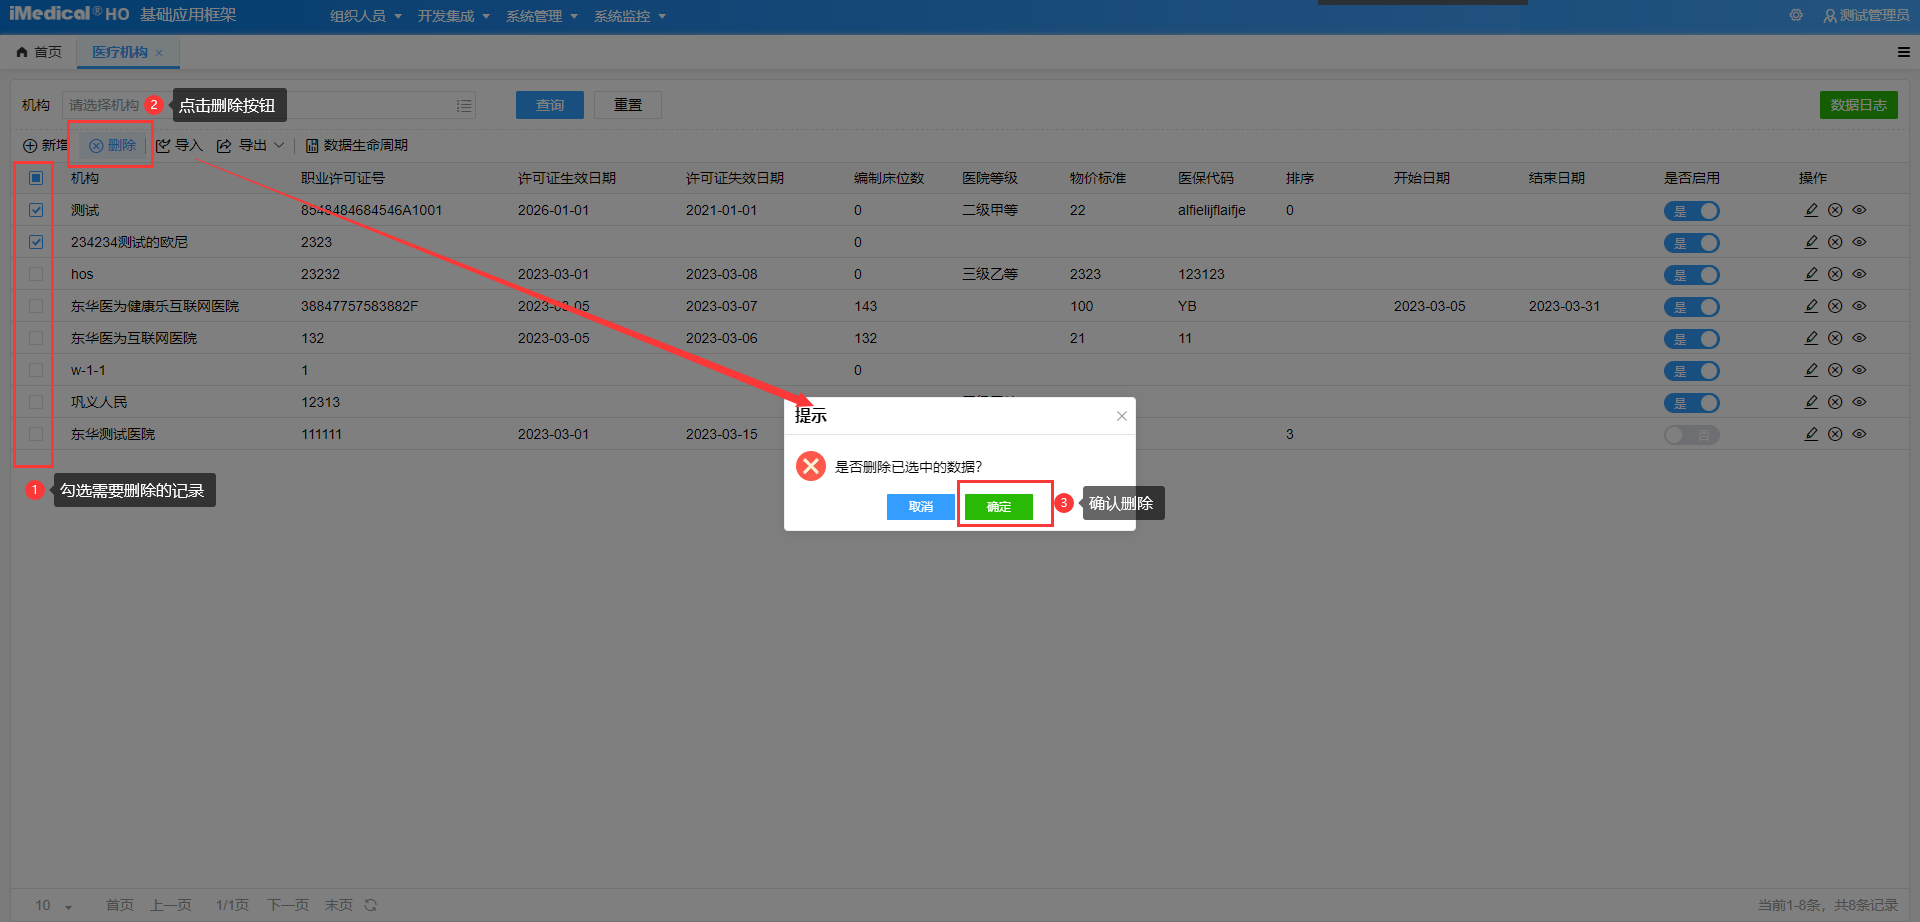Open the page size dropdown showing 10
This screenshot has width=1920, height=922.
click(53, 905)
